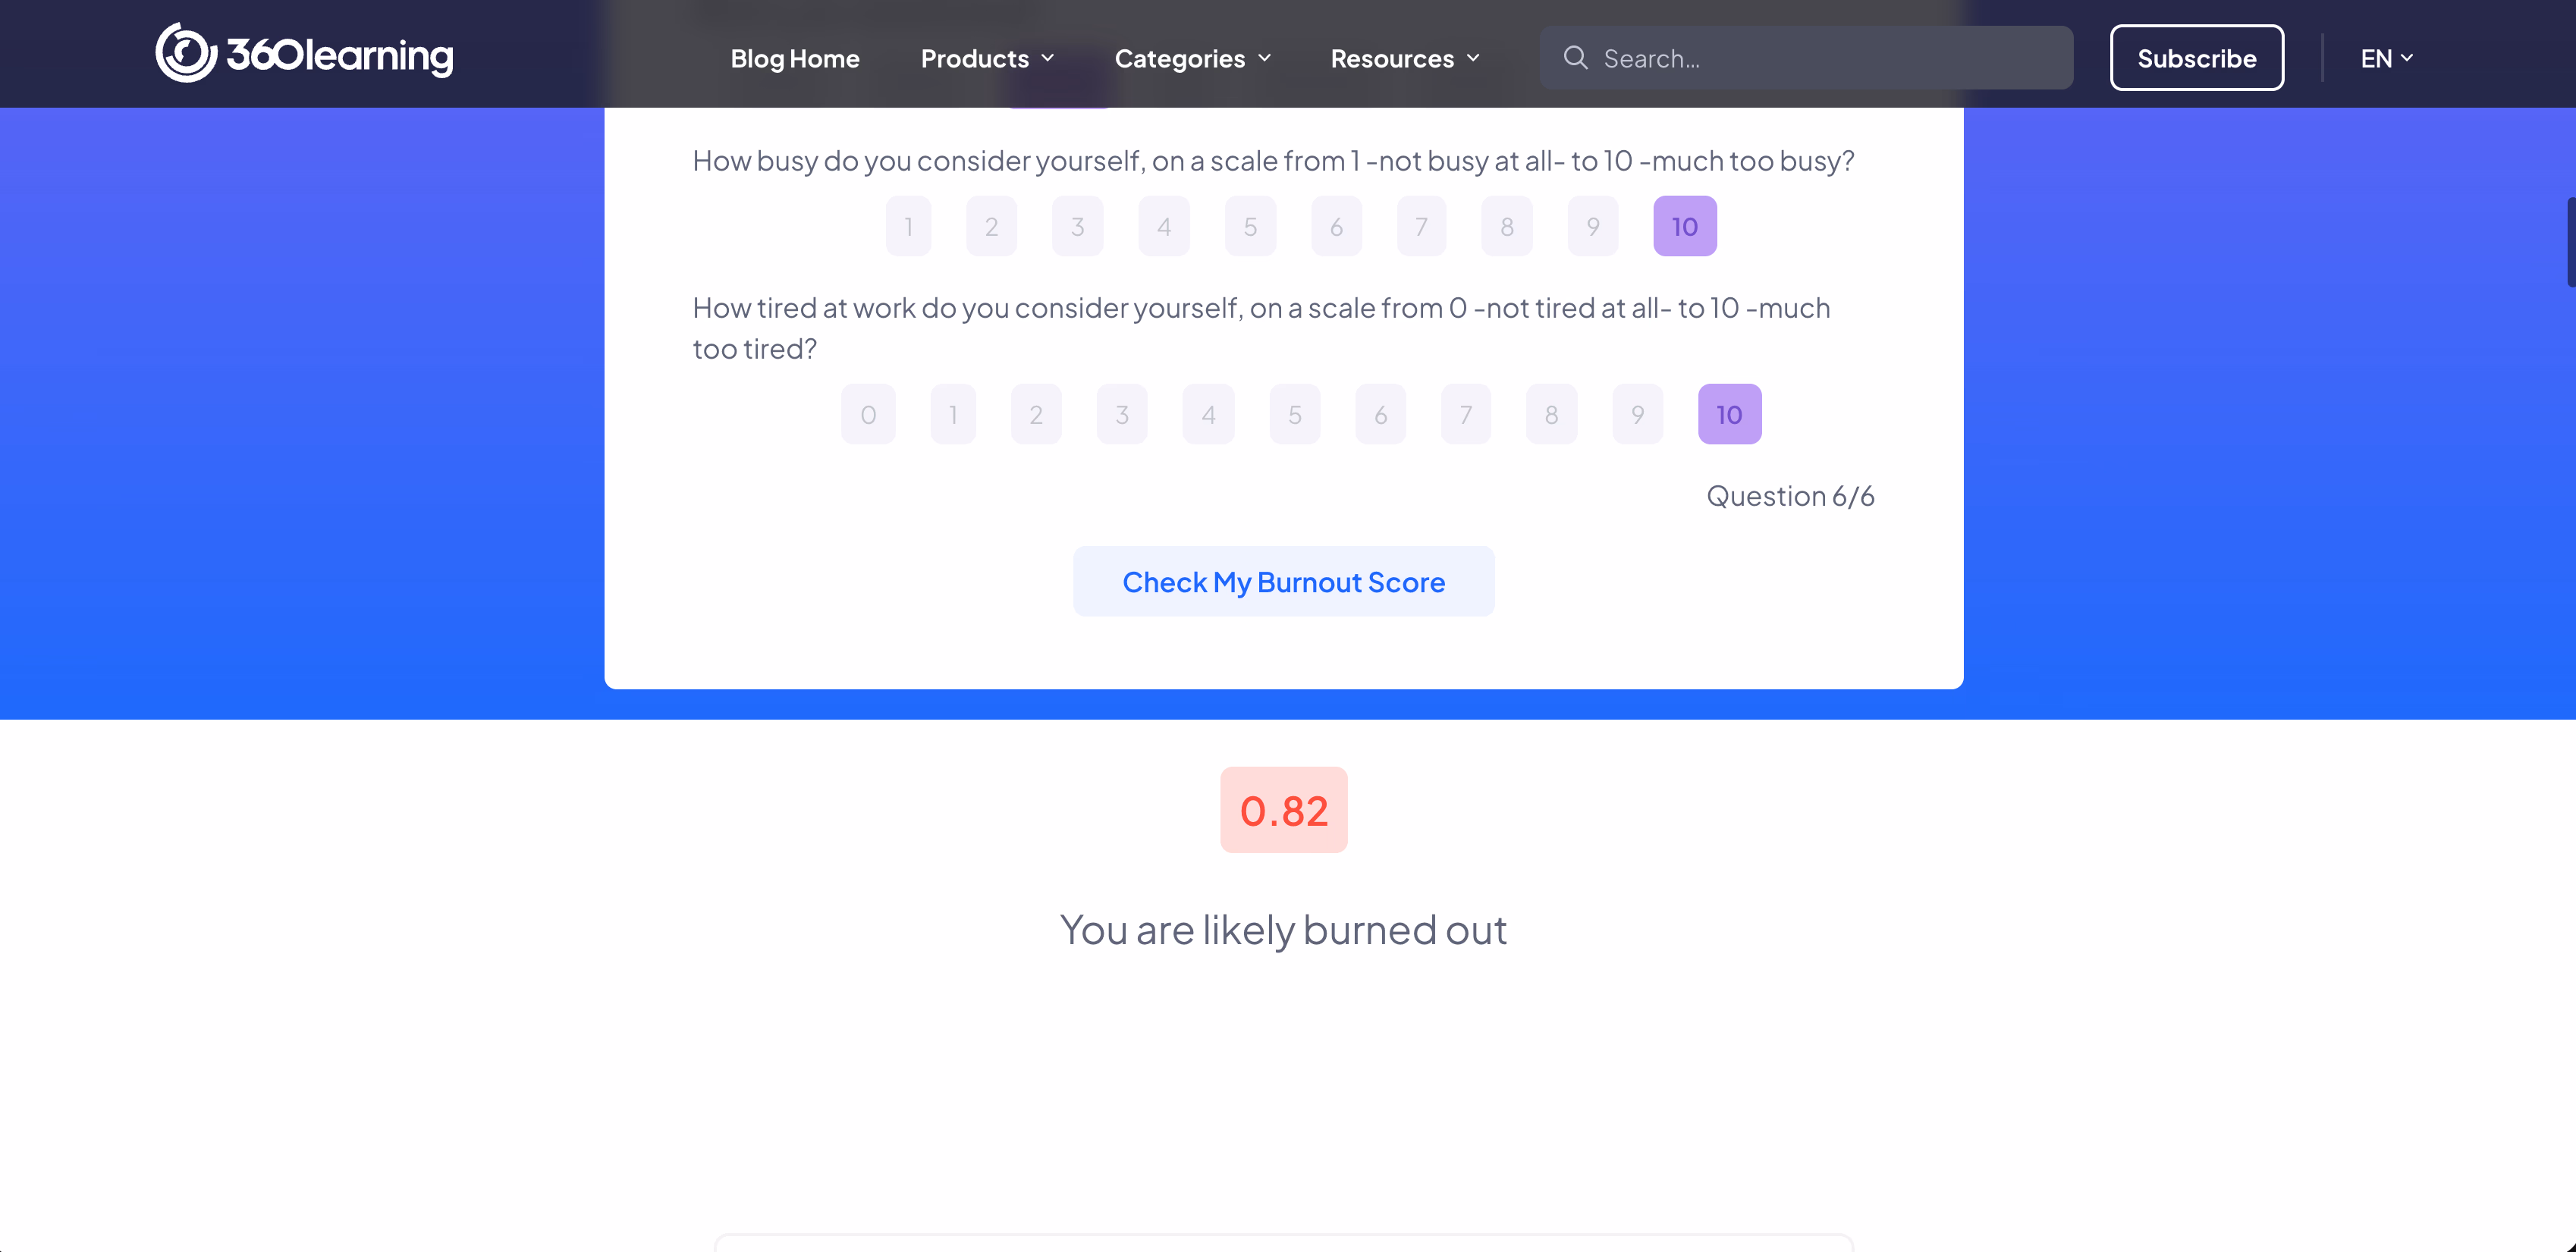Choose busy rating 8
Viewport: 2576px width, 1252px height.
pyautogui.click(x=1506, y=227)
